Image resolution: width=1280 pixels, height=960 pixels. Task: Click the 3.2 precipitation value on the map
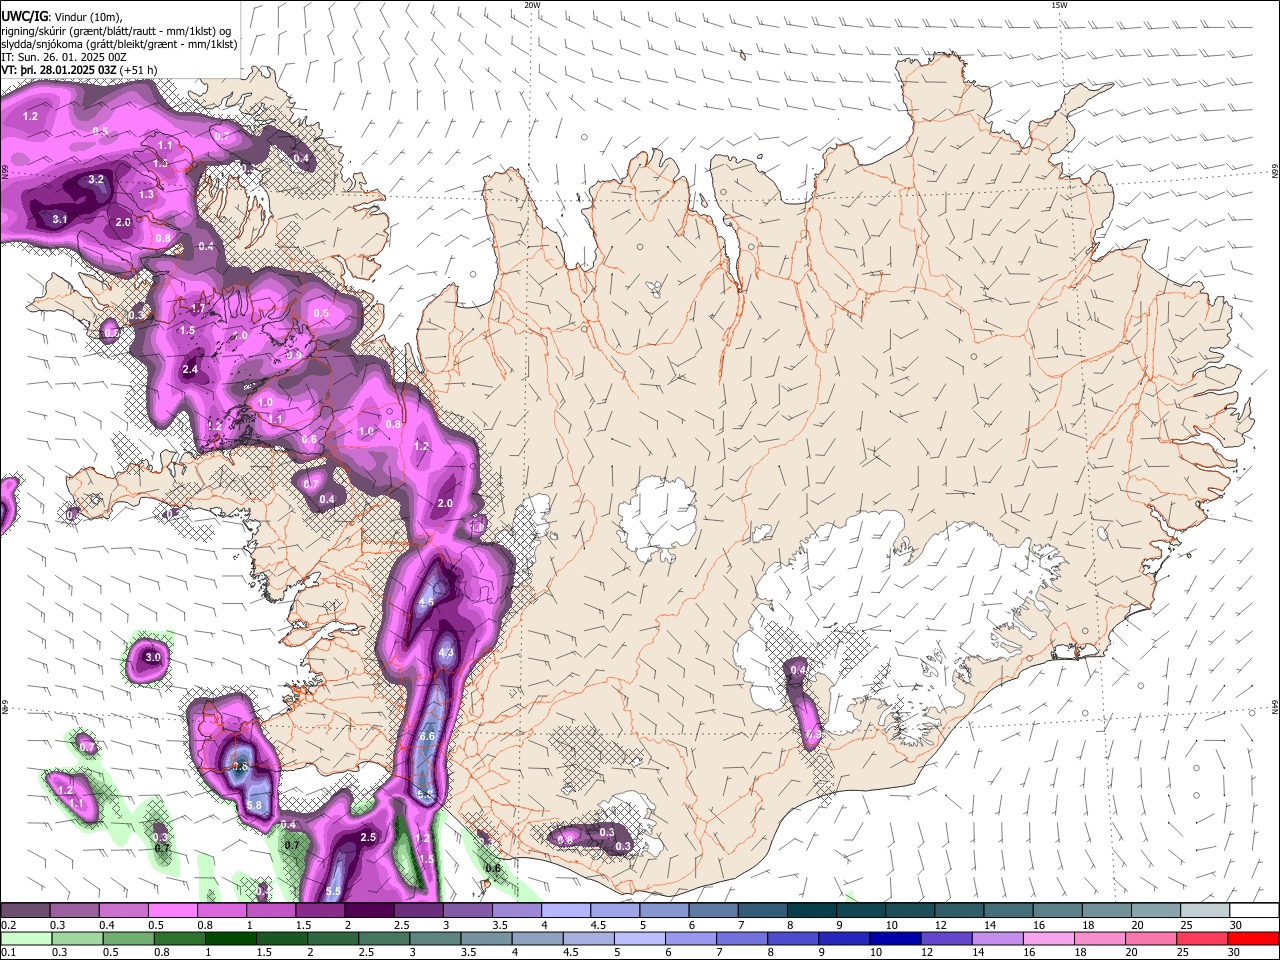point(96,180)
